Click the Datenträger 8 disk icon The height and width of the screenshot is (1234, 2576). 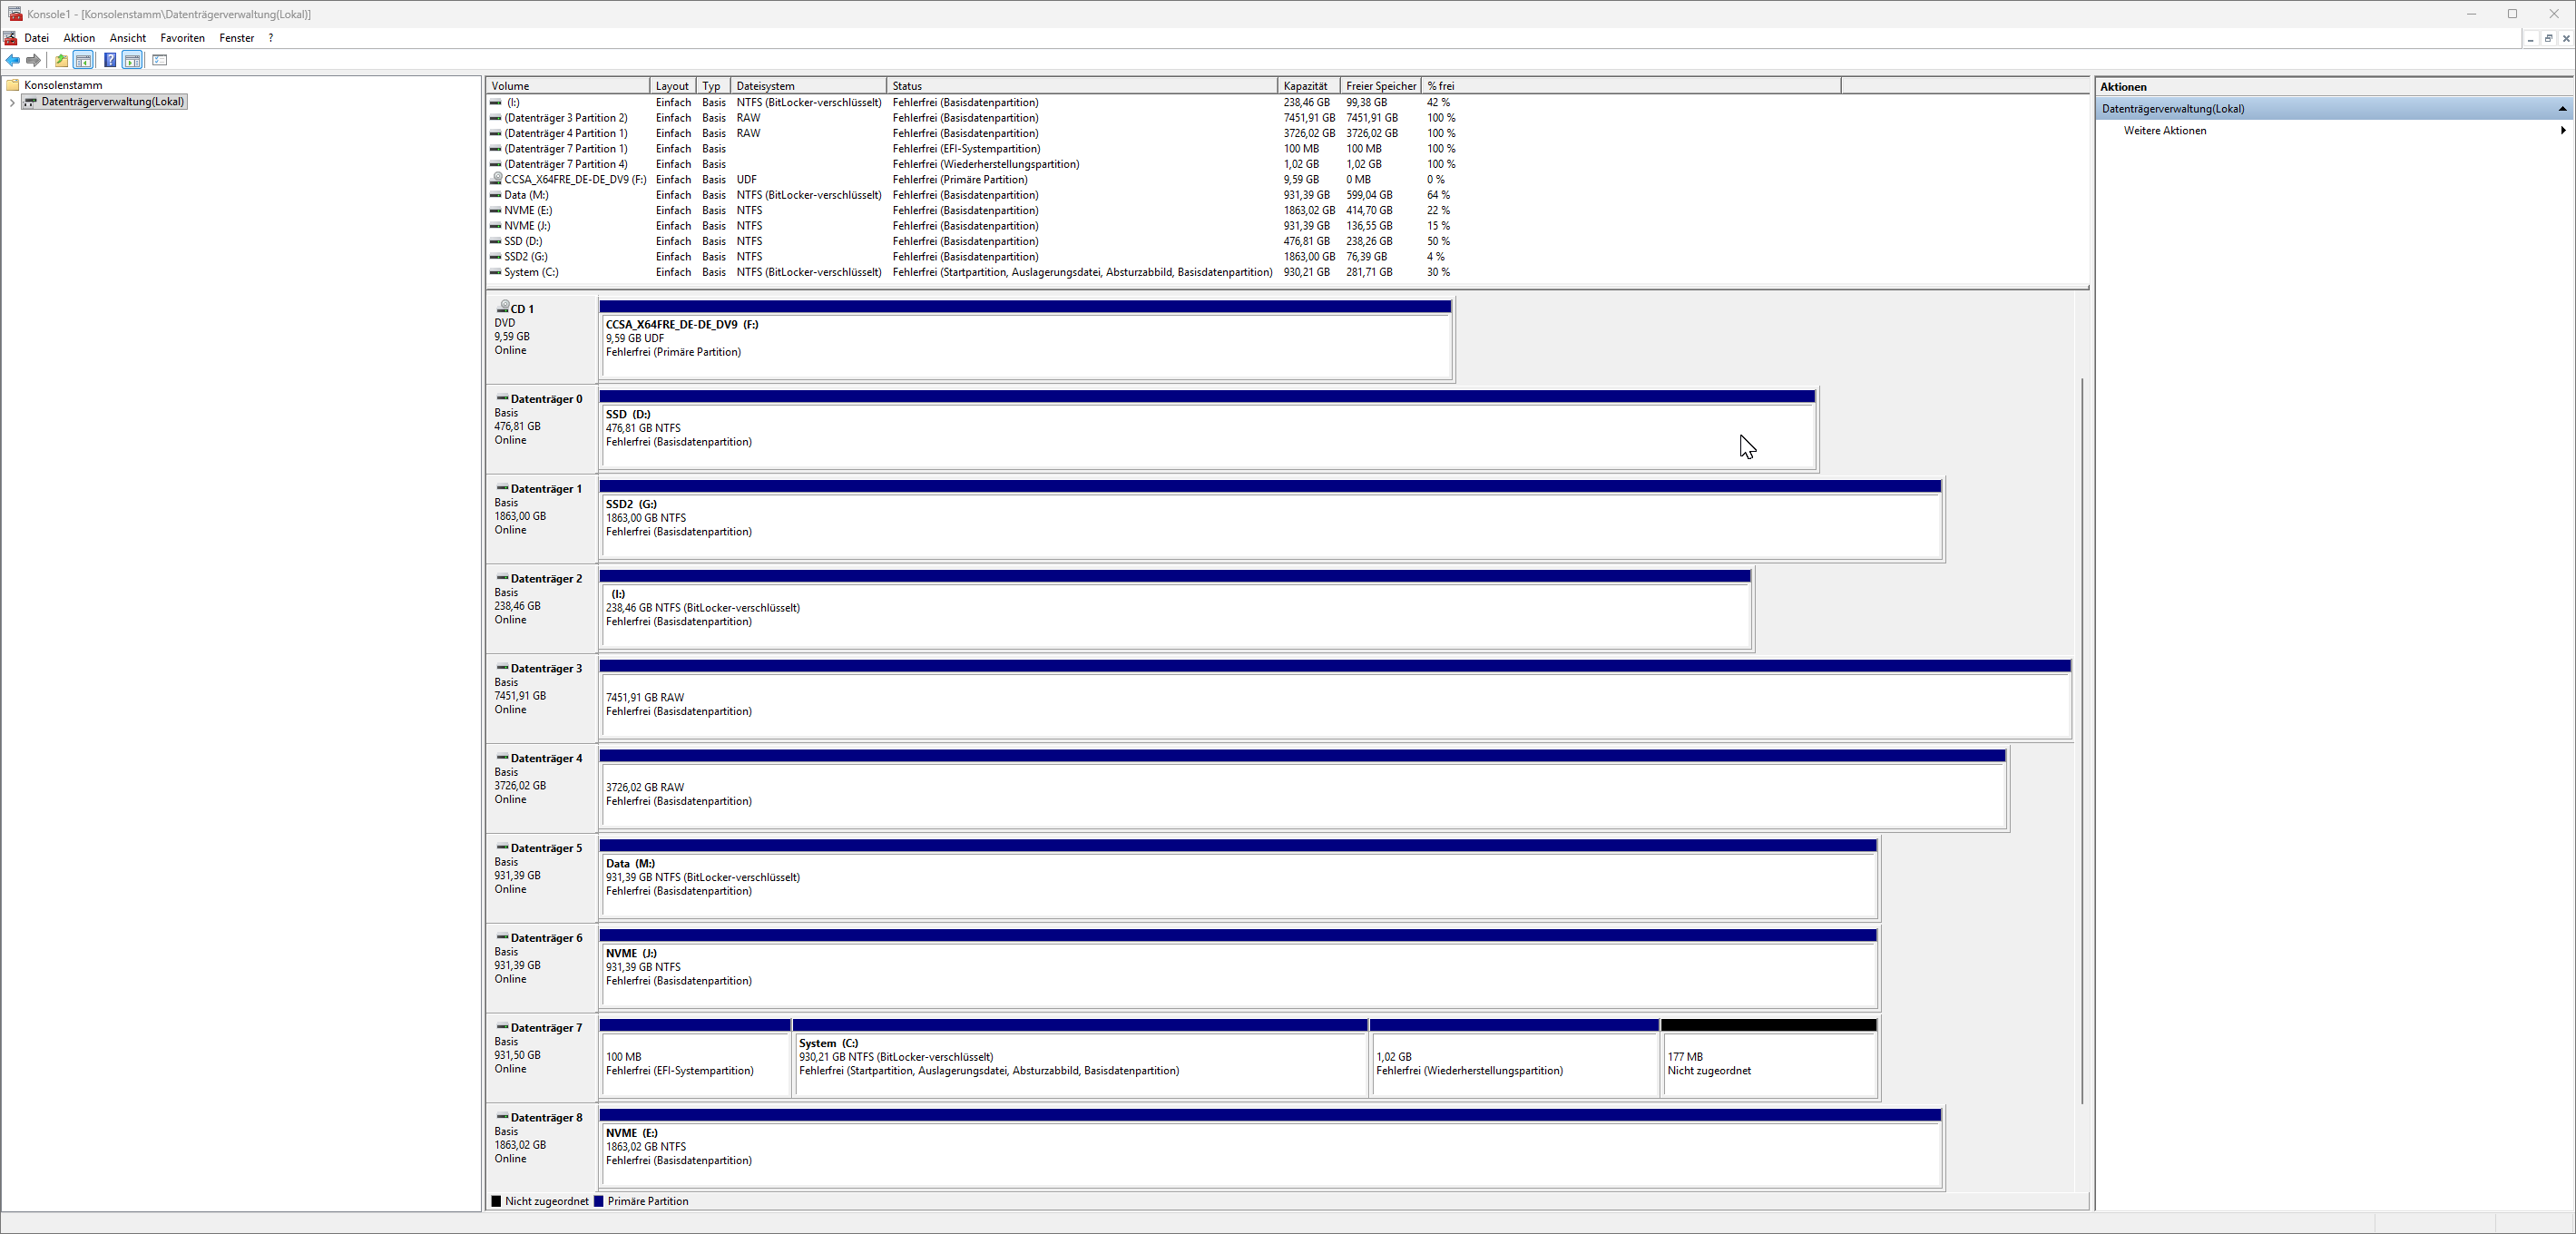[x=502, y=1117]
